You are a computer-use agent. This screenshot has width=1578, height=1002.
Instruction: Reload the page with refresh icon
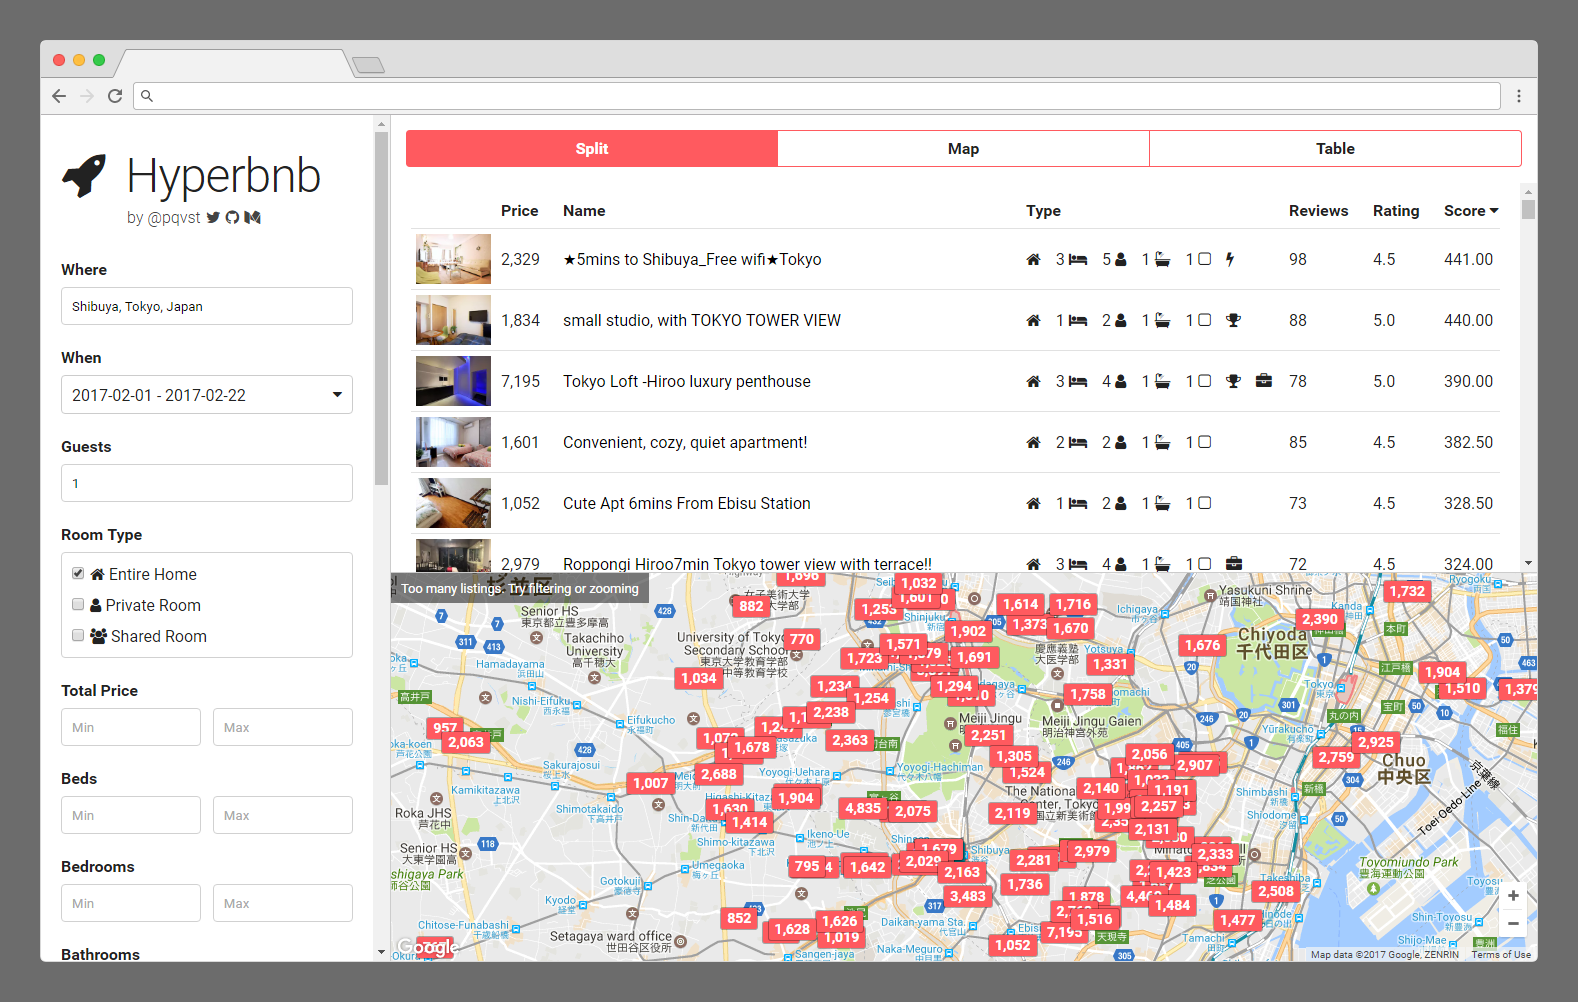coord(115,96)
